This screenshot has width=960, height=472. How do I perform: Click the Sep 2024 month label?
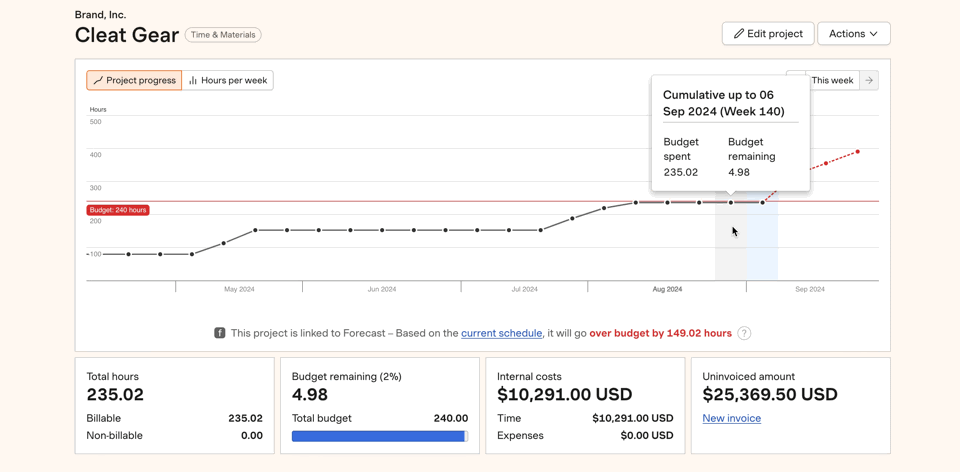pos(809,289)
